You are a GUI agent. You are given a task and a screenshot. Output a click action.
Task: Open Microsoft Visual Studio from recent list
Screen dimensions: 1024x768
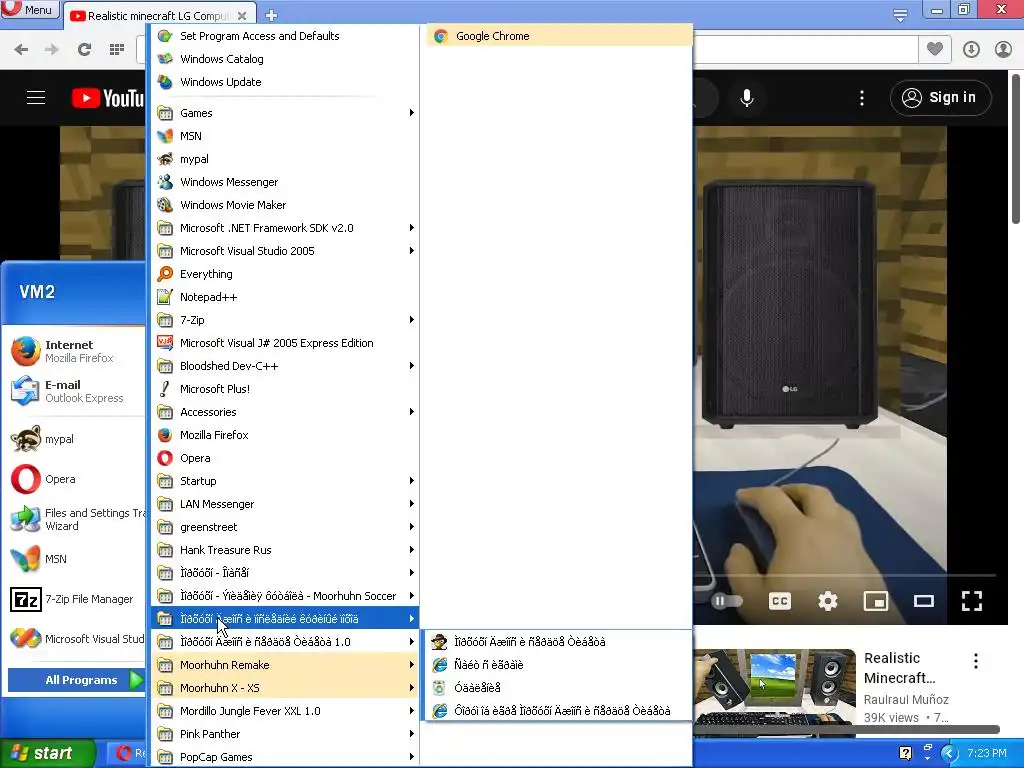[x=76, y=639]
